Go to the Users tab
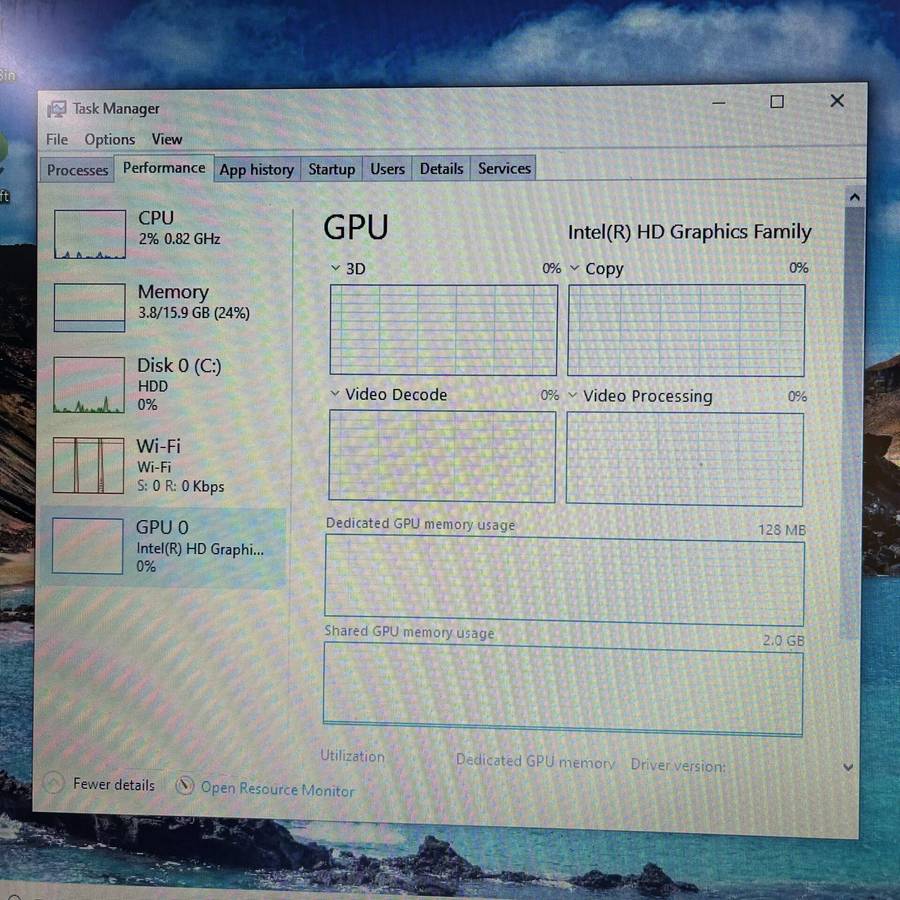 pos(387,169)
